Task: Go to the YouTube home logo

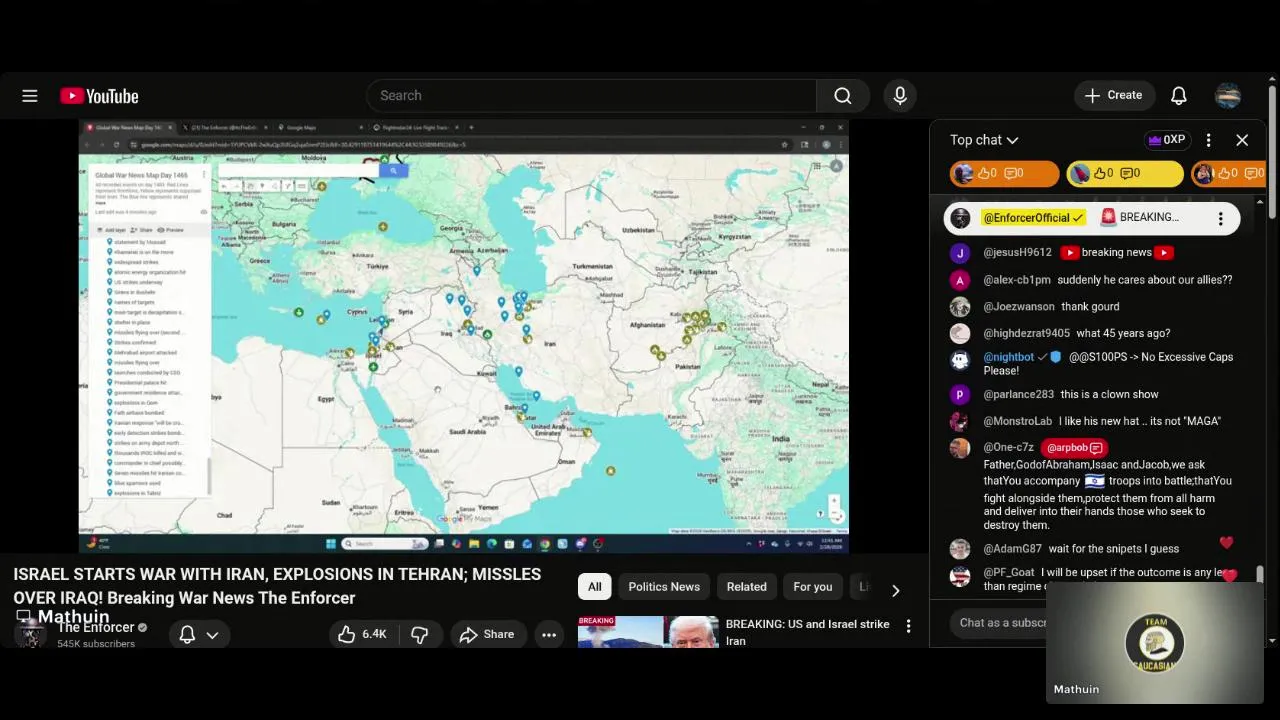Action: tap(99, 96)
